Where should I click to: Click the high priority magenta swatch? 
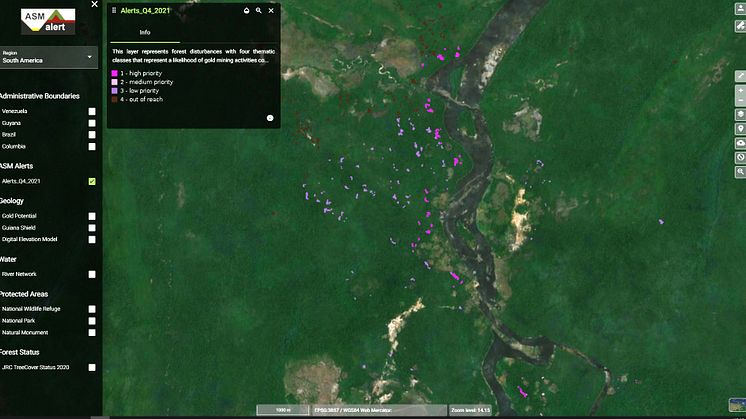[115, 73]
